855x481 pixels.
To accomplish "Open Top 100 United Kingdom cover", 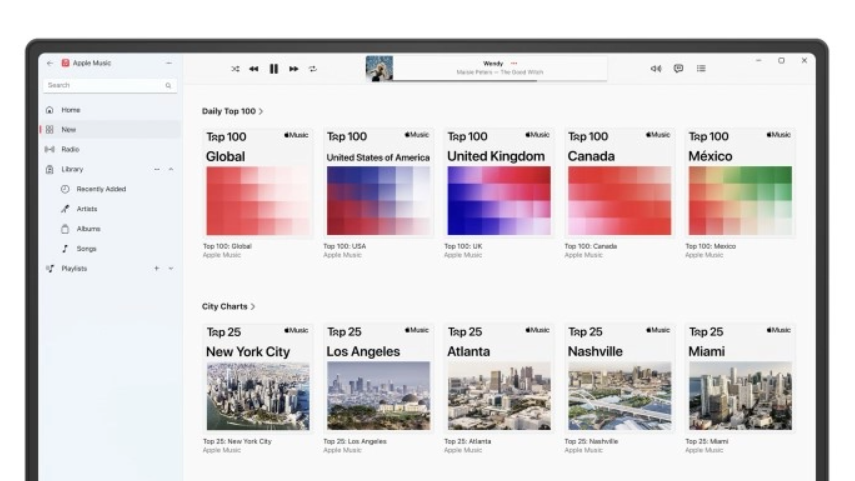I will point(499,183).
